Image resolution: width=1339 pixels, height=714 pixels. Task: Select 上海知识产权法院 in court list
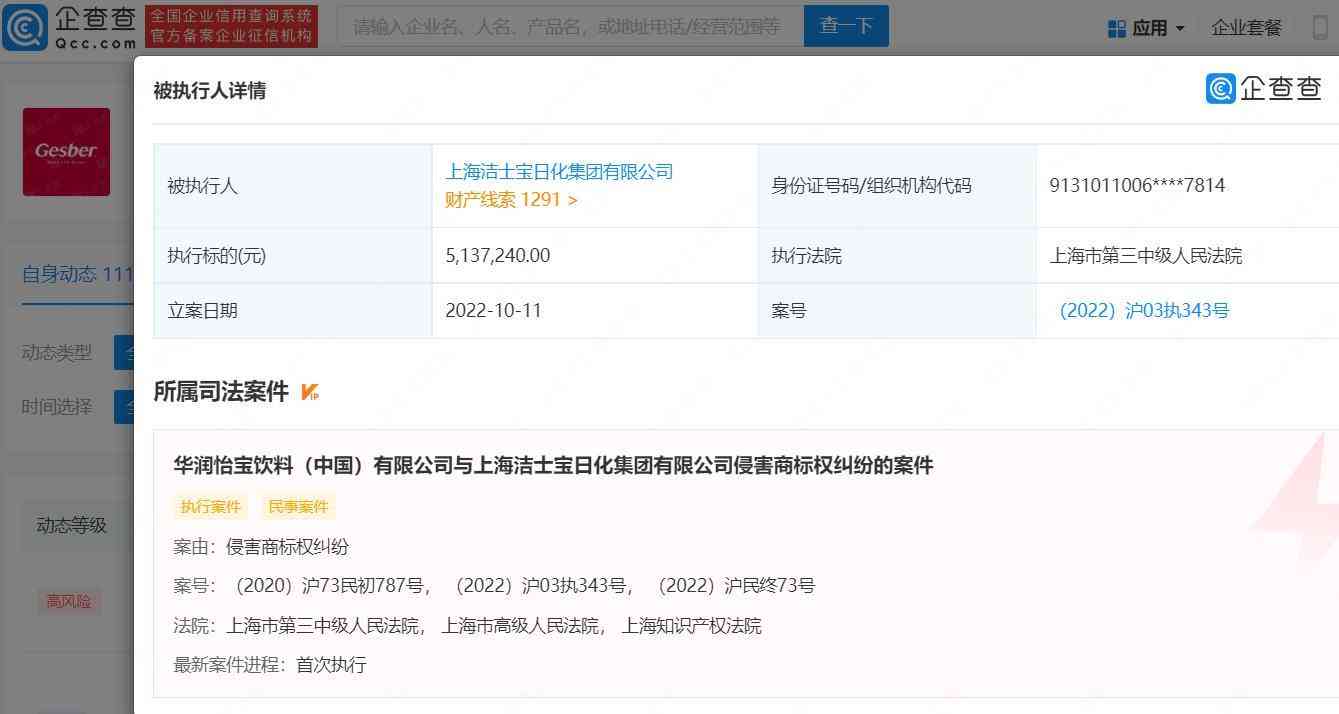pyautogui.click(x=691, y=626)
